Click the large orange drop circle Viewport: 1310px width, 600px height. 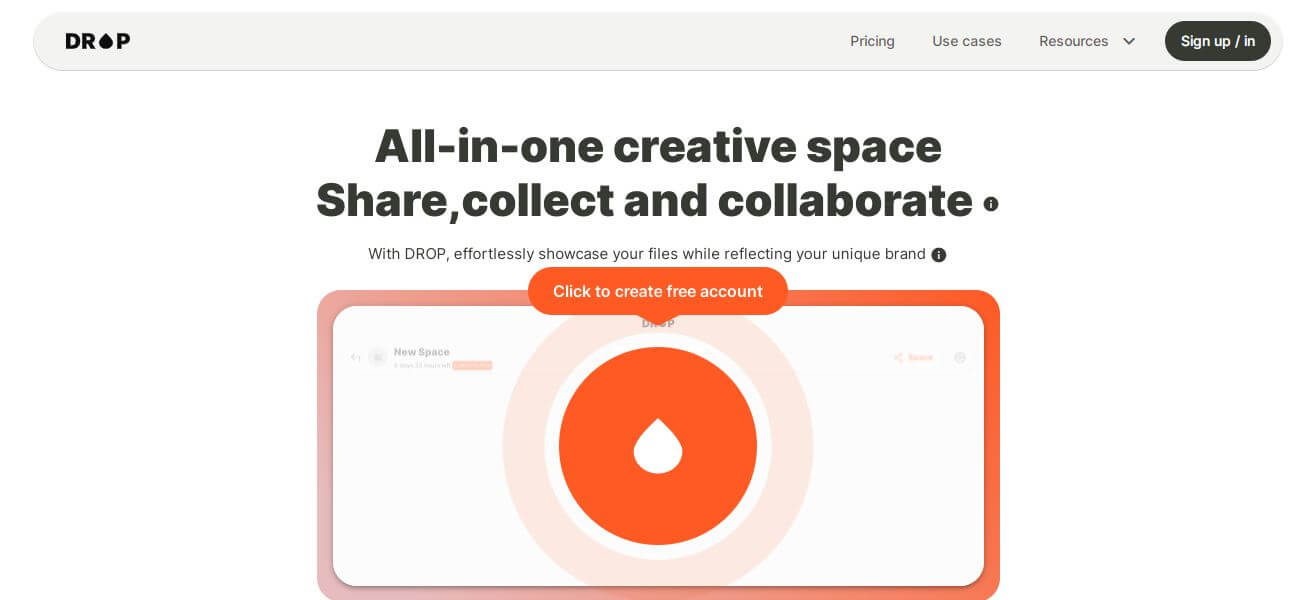click(x=658, y=446)
